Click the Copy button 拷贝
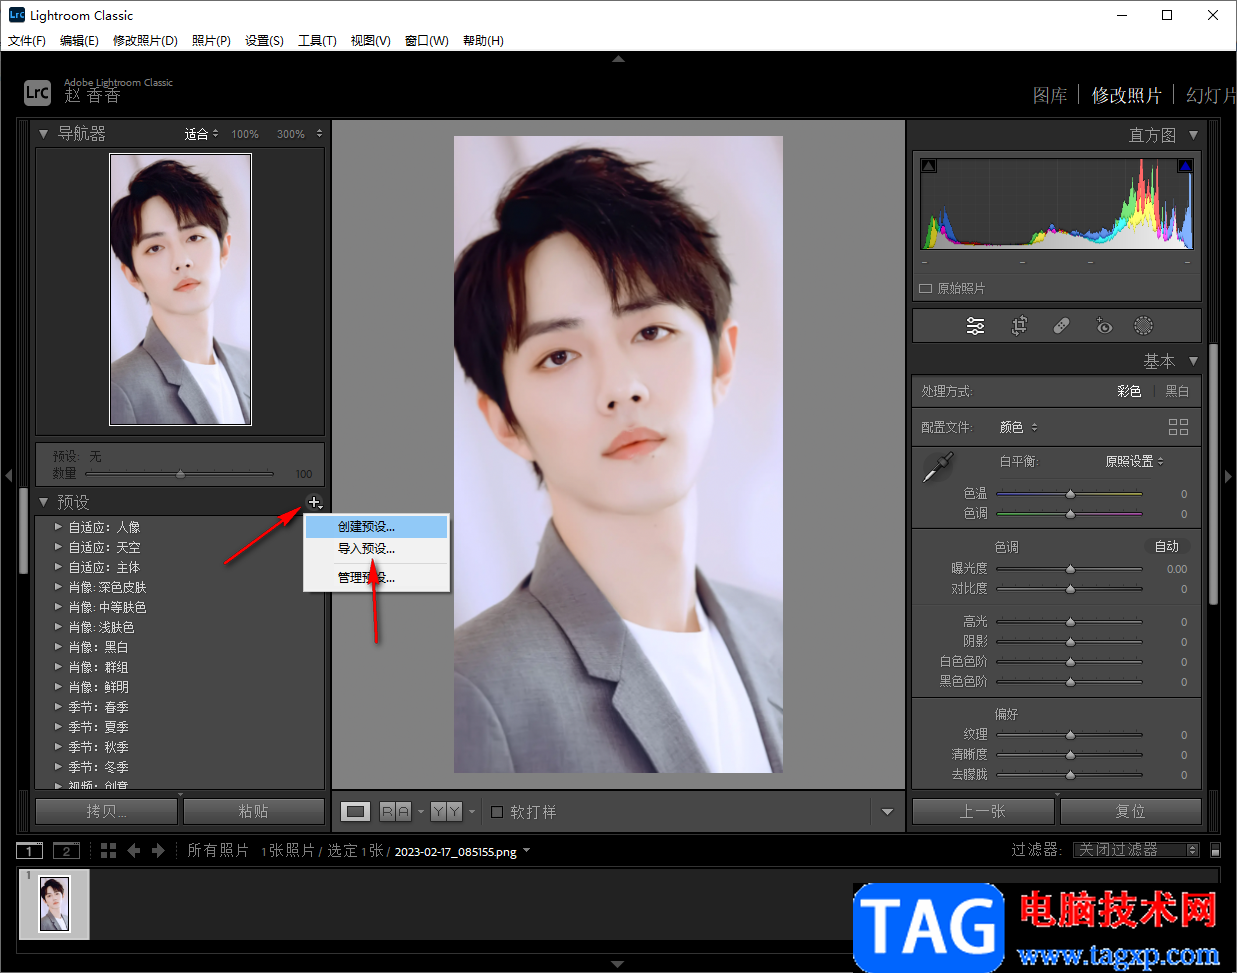The width and height of the screenshot is (1237, 973). pos(107,811)
